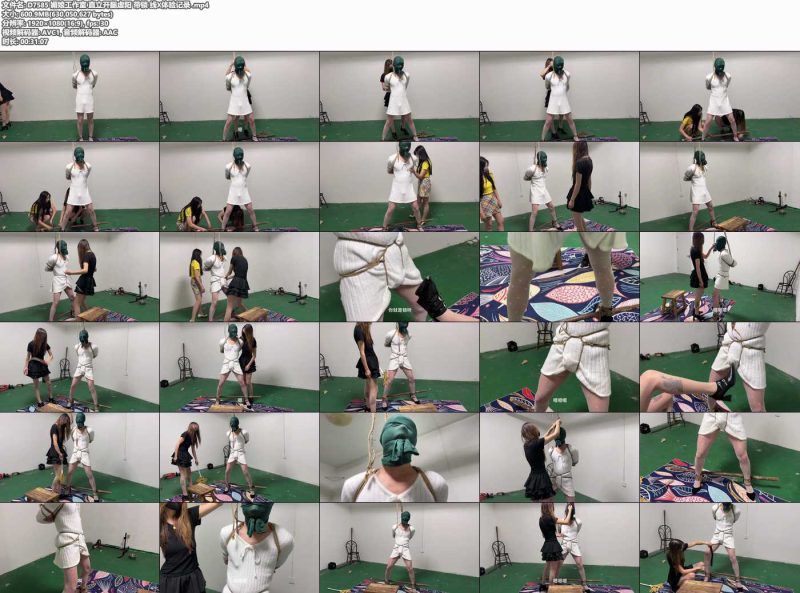The width and height of the screenshot is (800, 593).
Task: Select second-row thumbnail with yellow top person standing close
Action: [399, 187]
